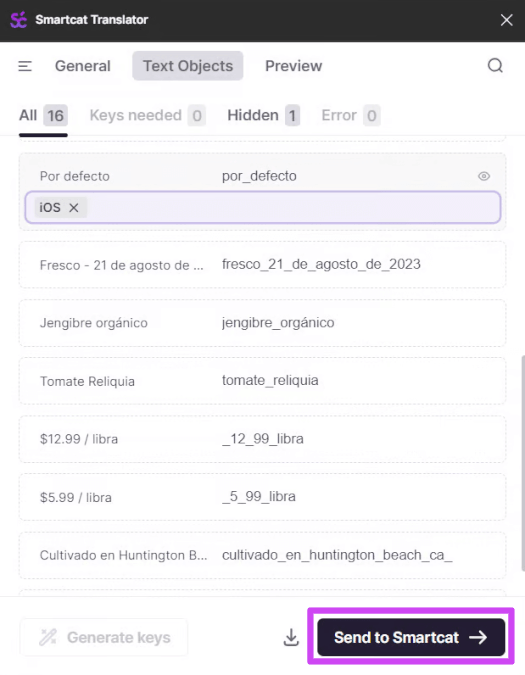
Task: Click the vertical scrollbar thumb
Action: click(x=523, y=463)
